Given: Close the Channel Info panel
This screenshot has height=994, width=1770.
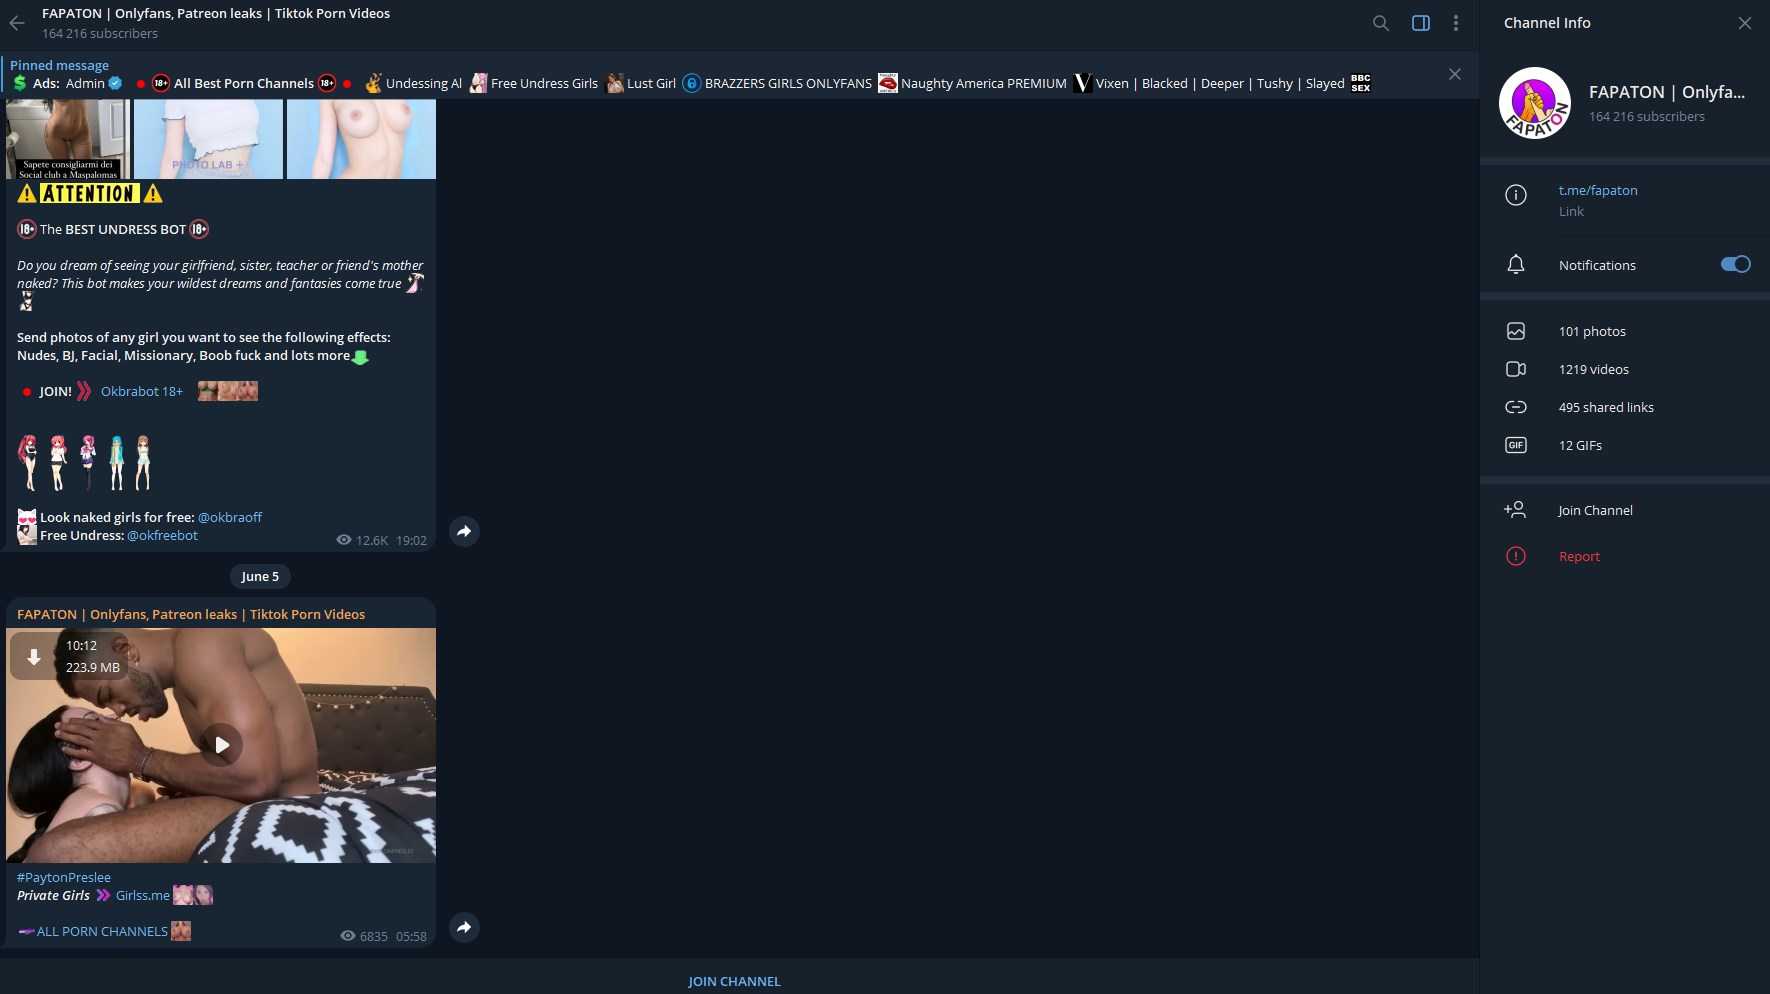Looking at the screenshot, I should [1745, 23].
